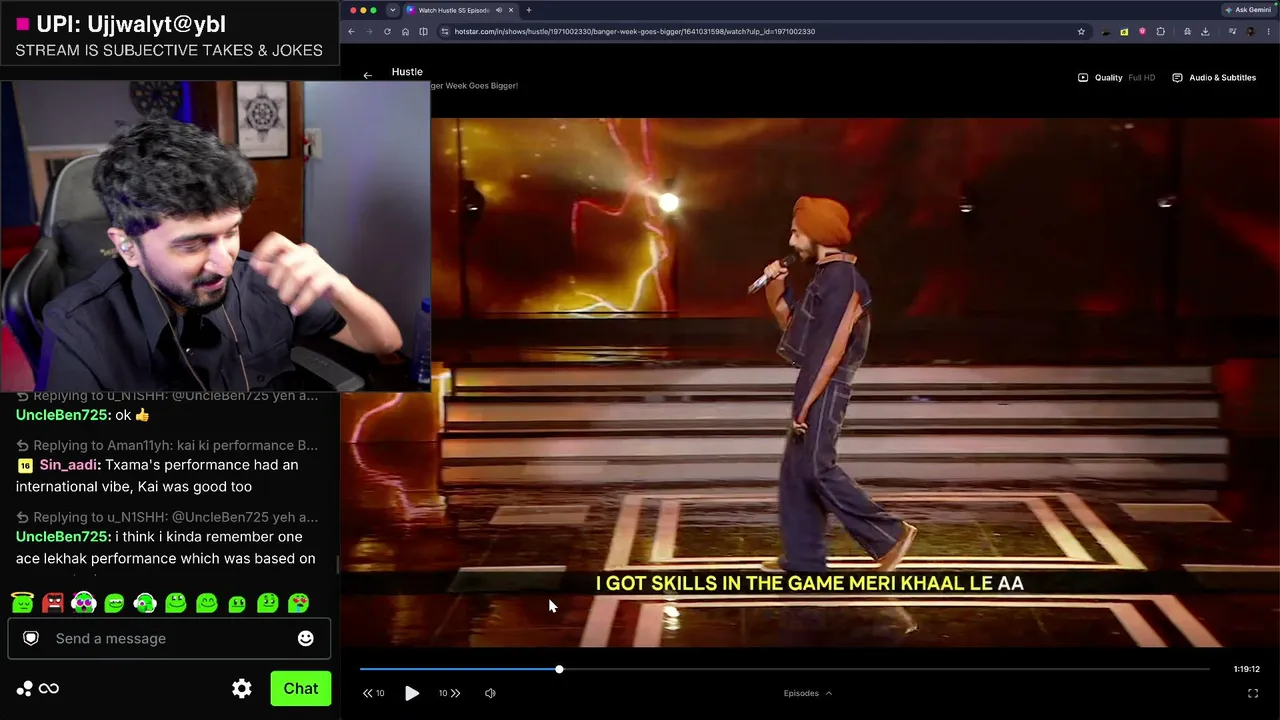The width and height of the screenshot is (1280, 720).
Task: Open the browser profile avatar
Action: click(1250, 31)
